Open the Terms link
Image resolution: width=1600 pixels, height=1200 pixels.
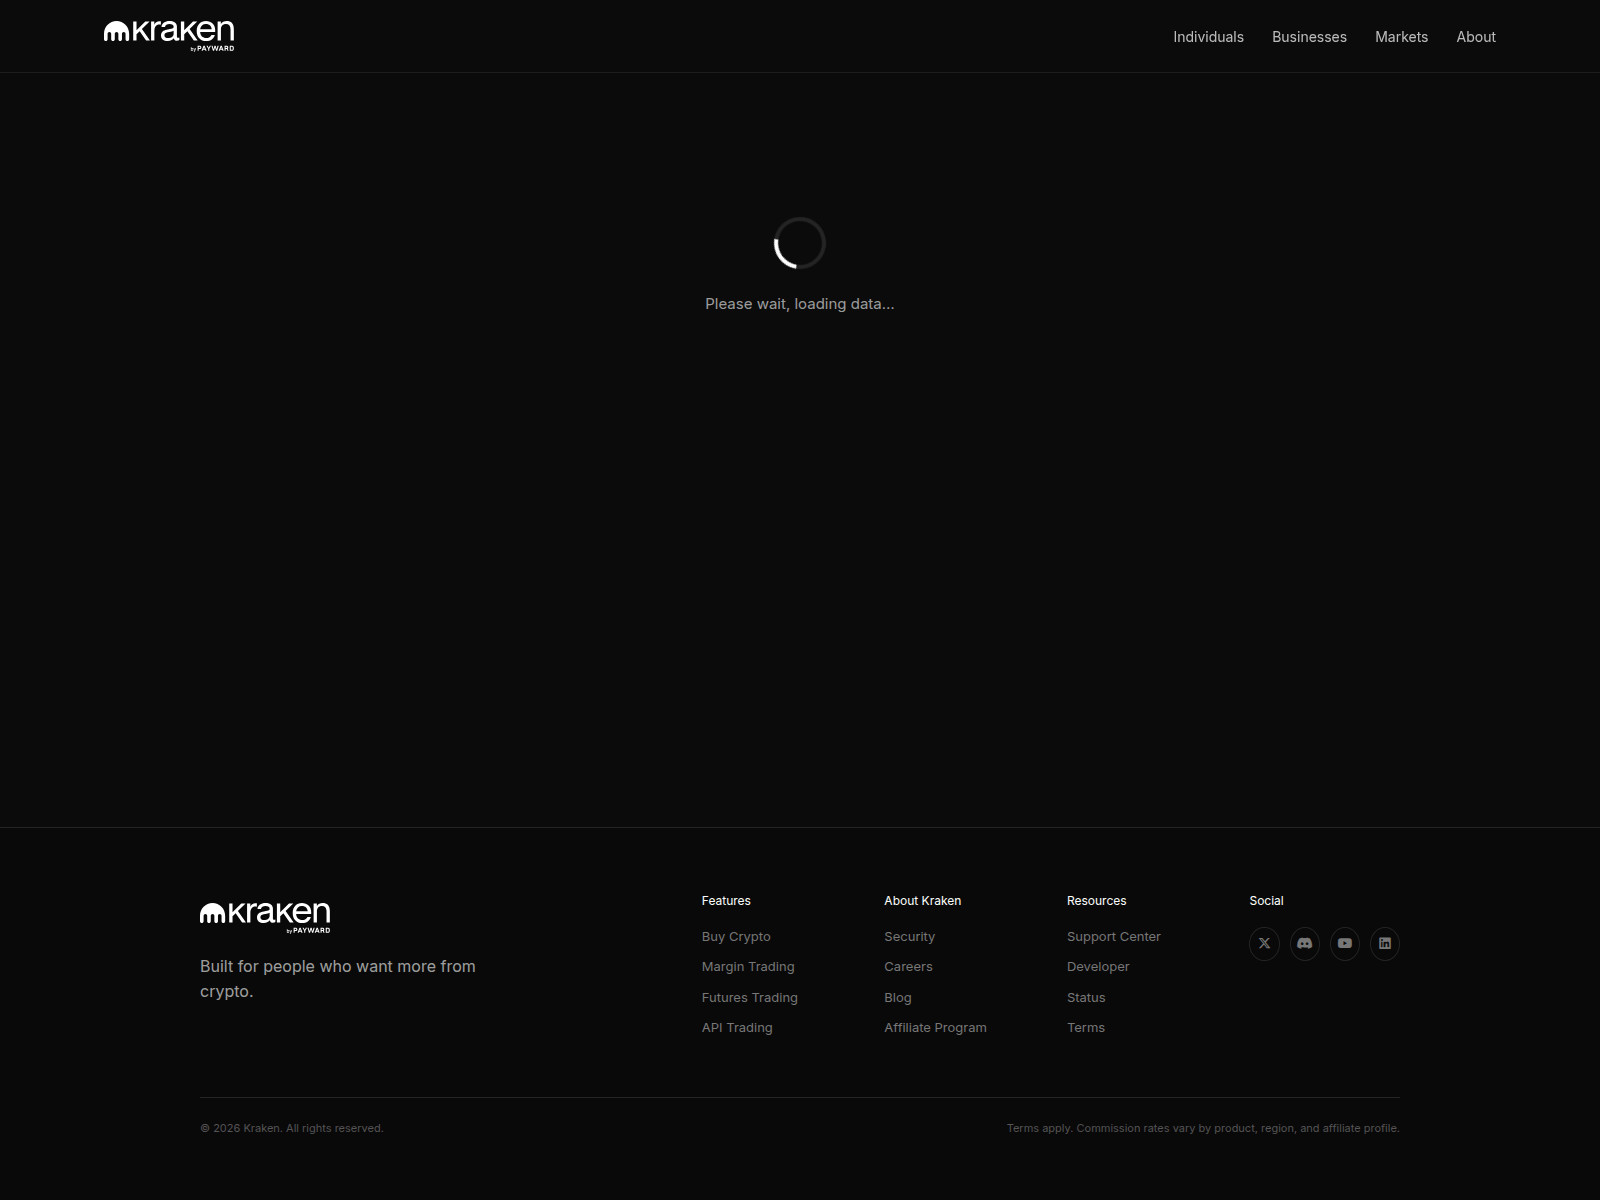coord(1086,1028)
